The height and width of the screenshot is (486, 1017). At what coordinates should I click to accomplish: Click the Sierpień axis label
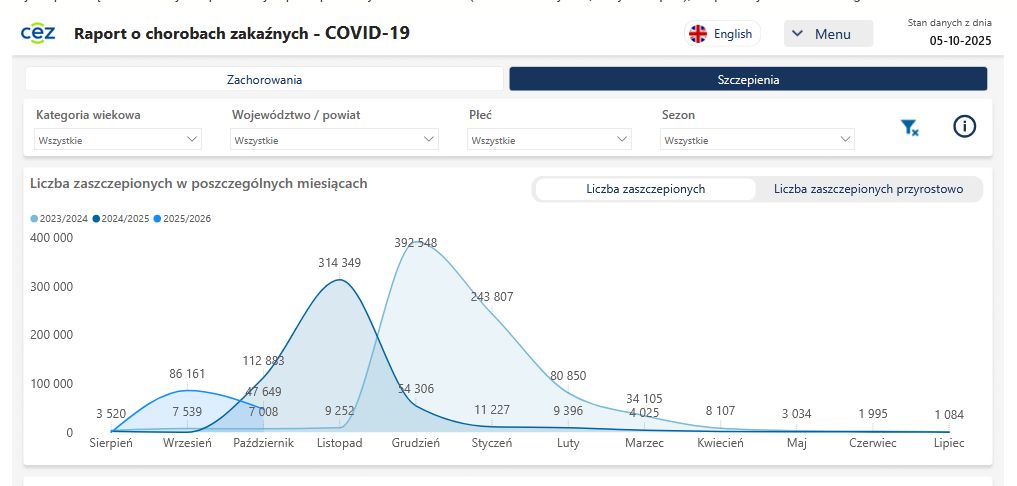[111, 443]
